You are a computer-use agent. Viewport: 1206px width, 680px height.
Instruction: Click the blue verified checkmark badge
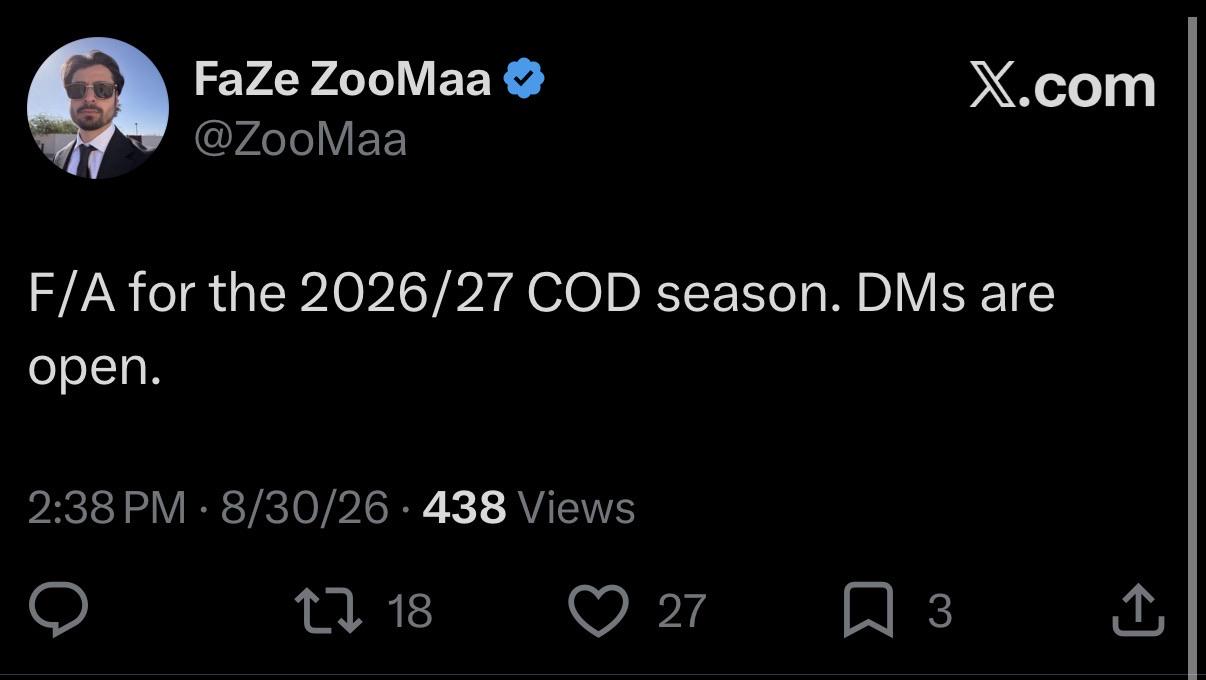pos(524,79)
